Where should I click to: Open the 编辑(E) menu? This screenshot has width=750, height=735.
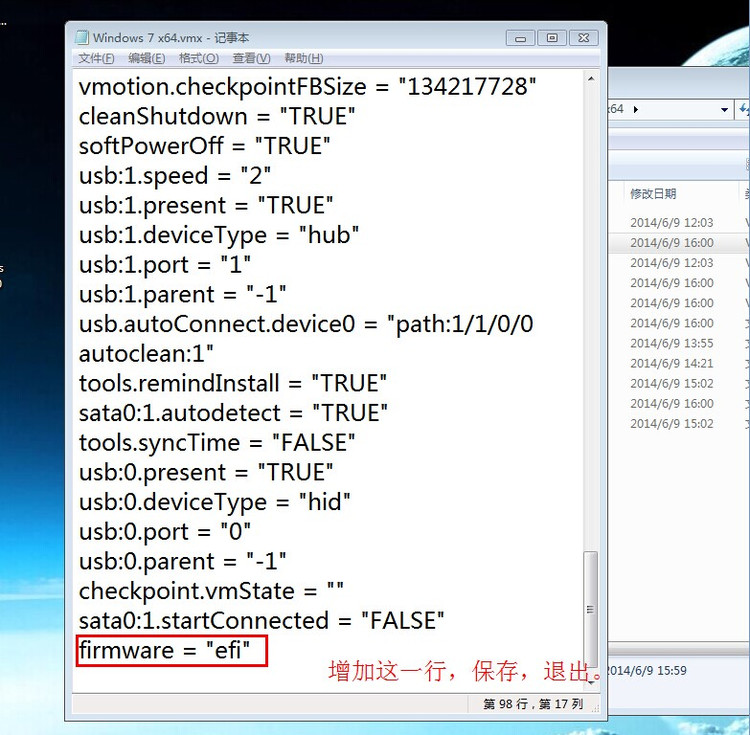[x=147, y=58]
